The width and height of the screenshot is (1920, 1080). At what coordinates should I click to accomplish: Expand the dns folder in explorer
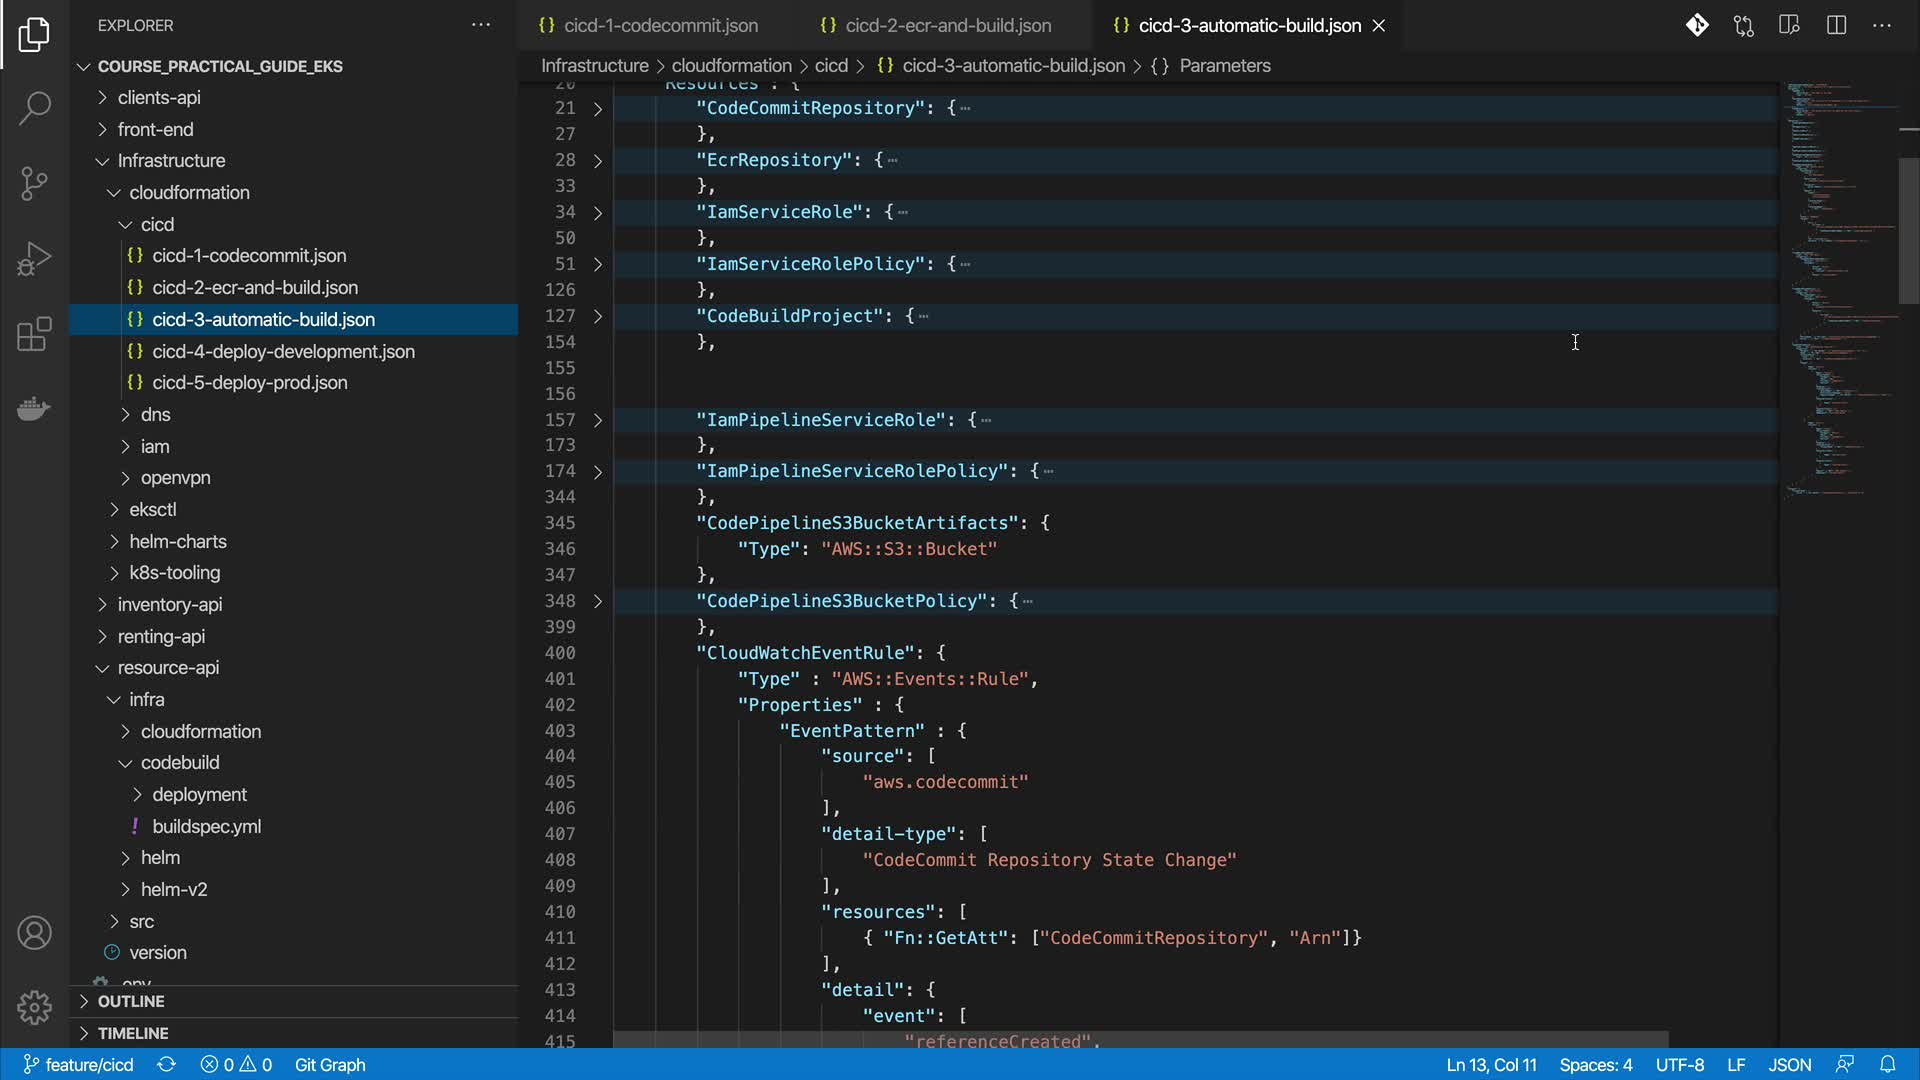[x=155, y=415]
